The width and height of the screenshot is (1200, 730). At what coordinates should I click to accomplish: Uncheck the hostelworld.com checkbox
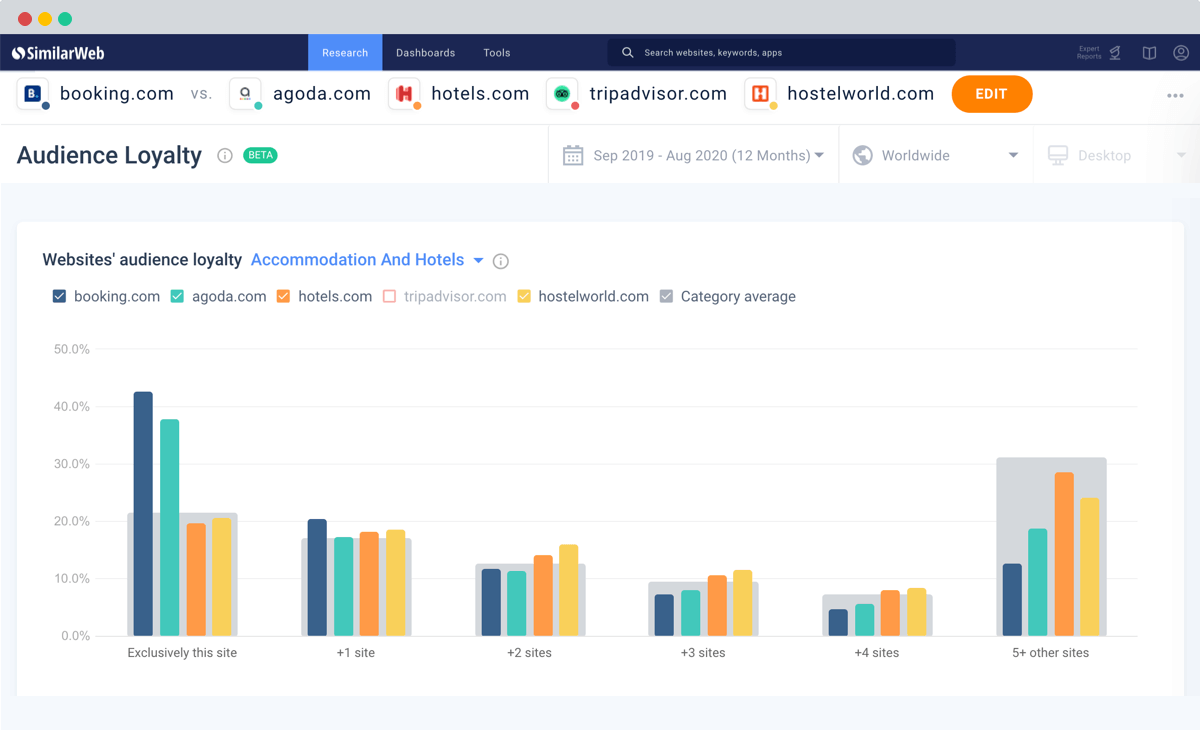pyautogui.click(x=524, y=296)
